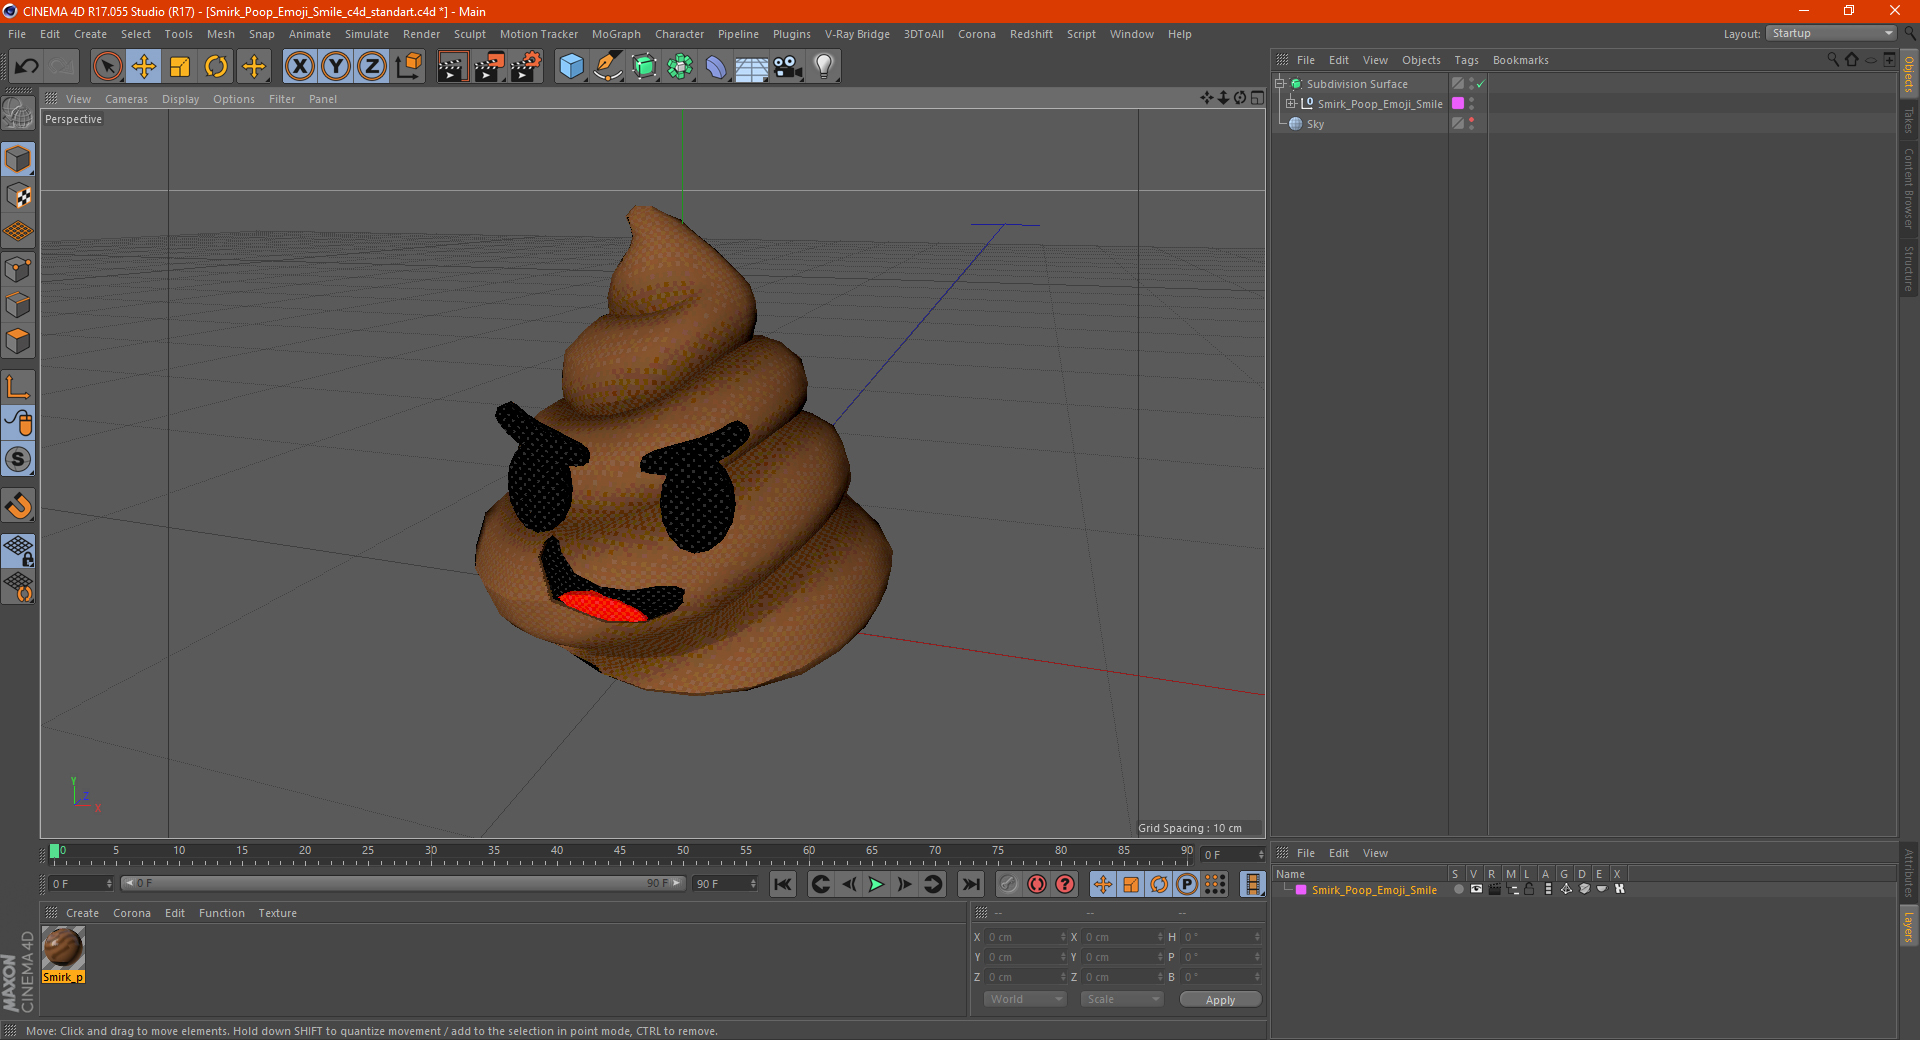Open the Scale mode dropdown
Image resolution: width=1920 pixels, height=1040 pixels.
click(1121, 999)
